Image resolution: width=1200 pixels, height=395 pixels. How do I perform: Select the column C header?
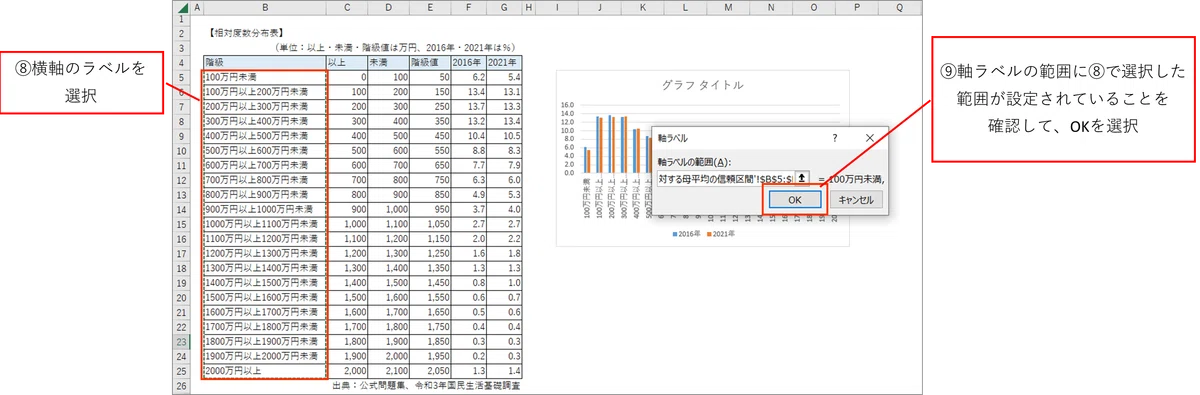[347, 8]
